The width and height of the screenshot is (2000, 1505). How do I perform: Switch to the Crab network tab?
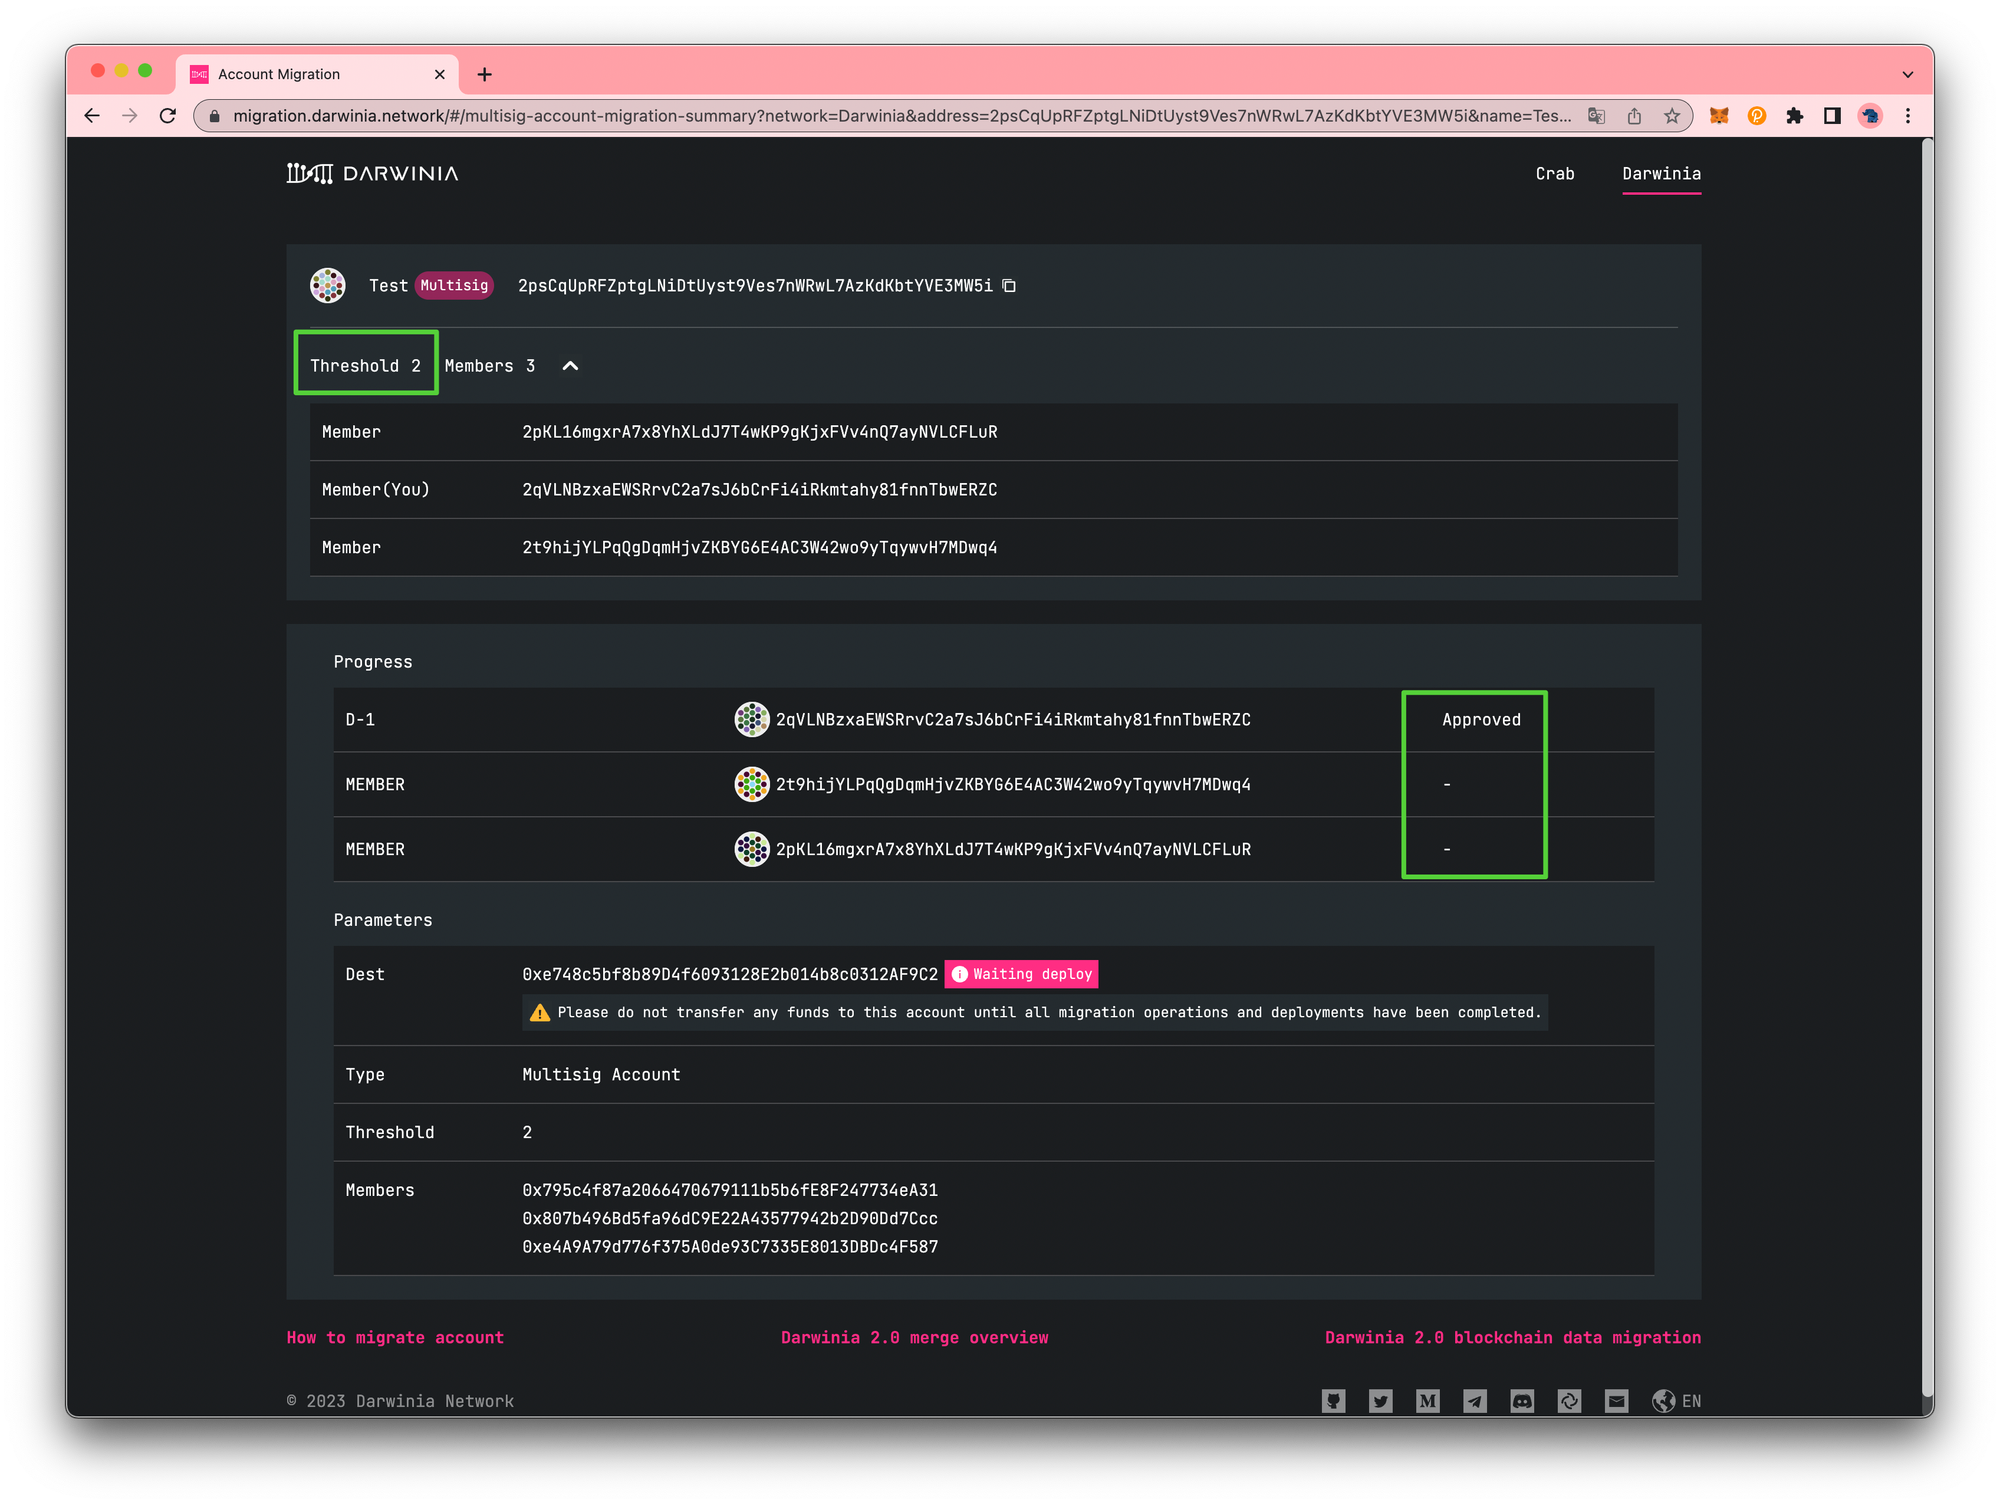(1554, 174)
